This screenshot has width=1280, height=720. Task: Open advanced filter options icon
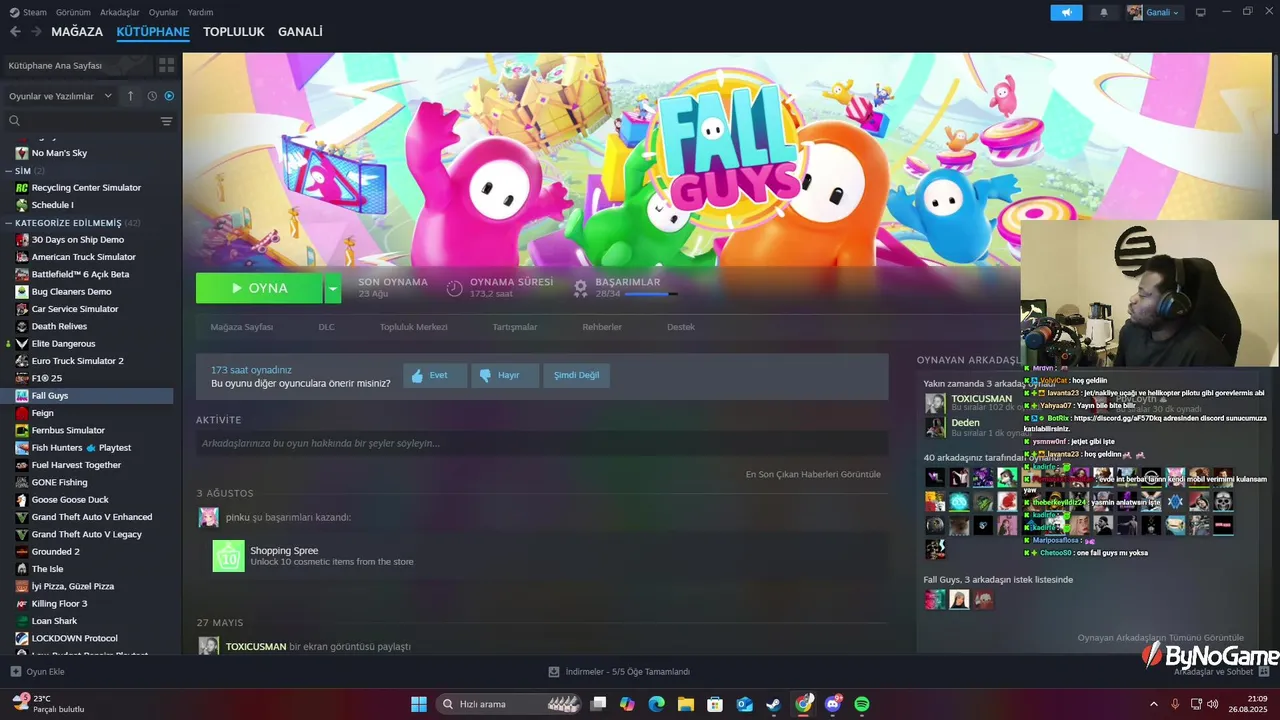[x=166, y=121]
